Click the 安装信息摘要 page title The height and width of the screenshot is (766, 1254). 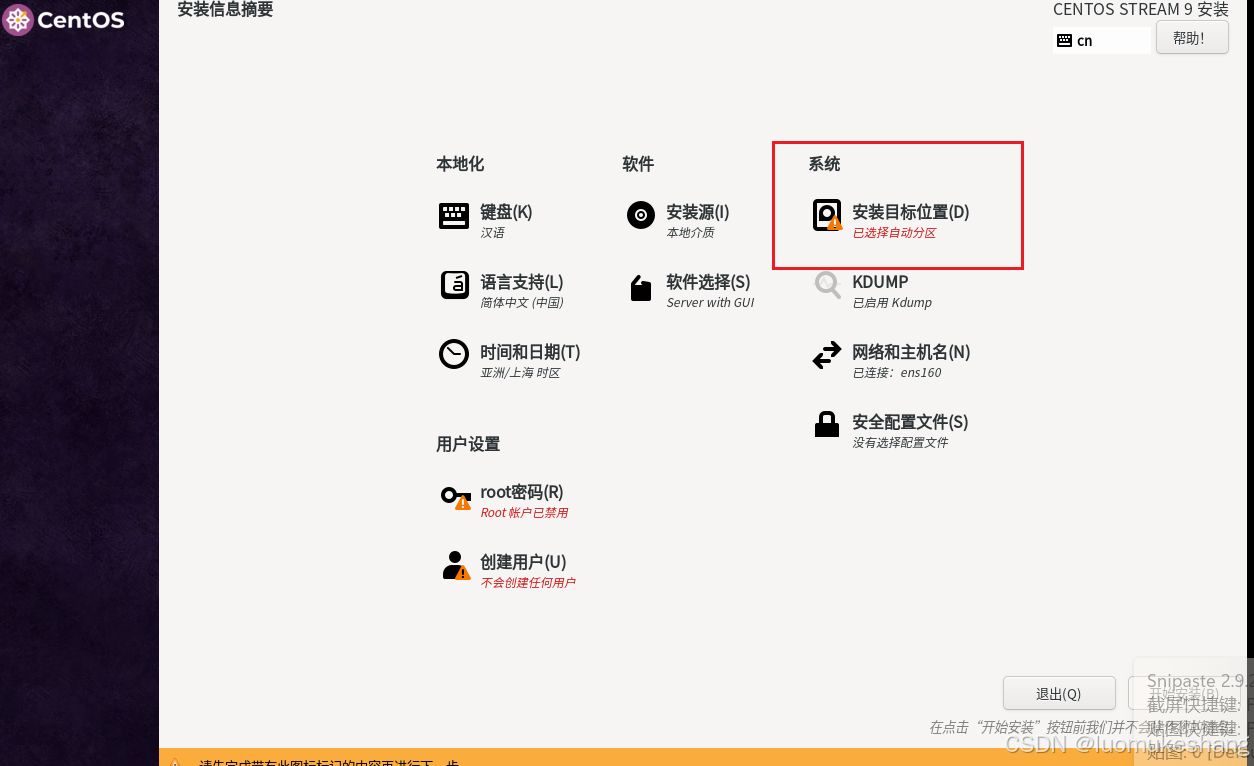pos(225,10)
